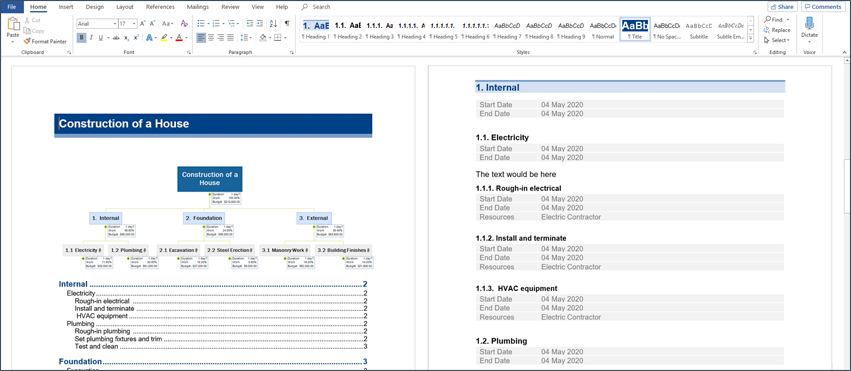Click the Text Effects A icon
Viewport: 851px width, 371px height.
click(x=150, y=37)
